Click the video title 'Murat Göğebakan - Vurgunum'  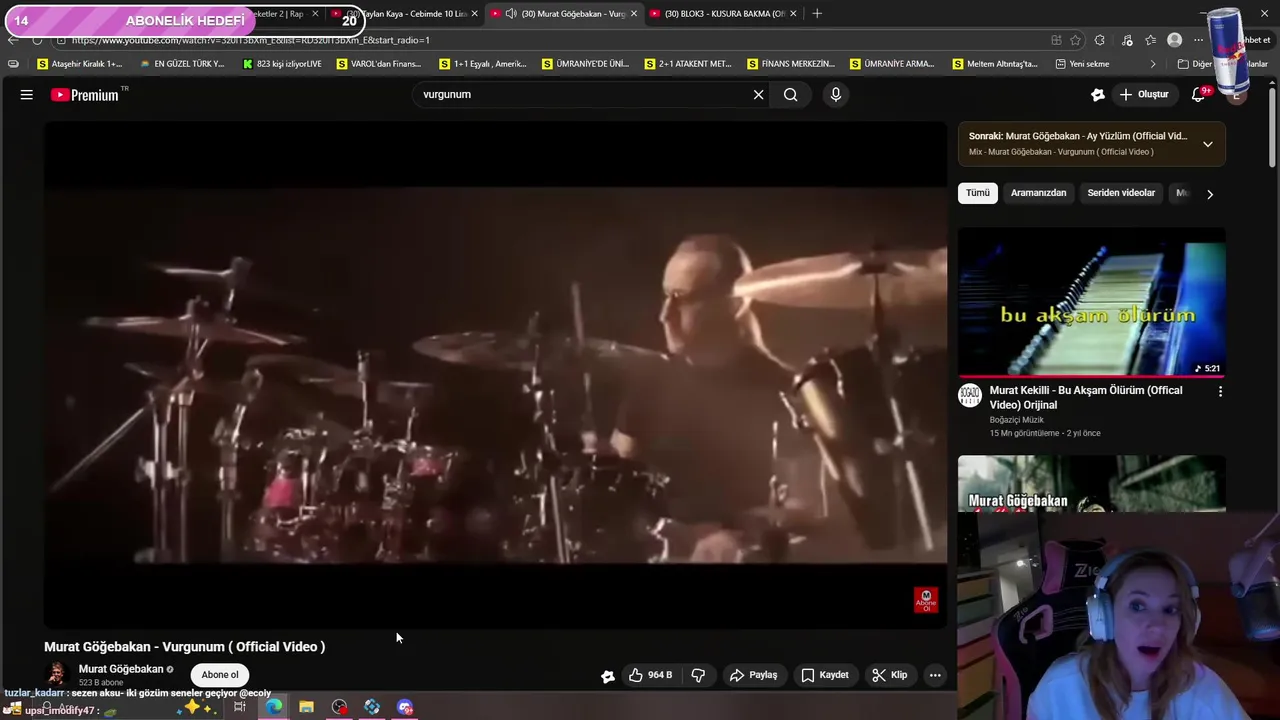(184, 647)
